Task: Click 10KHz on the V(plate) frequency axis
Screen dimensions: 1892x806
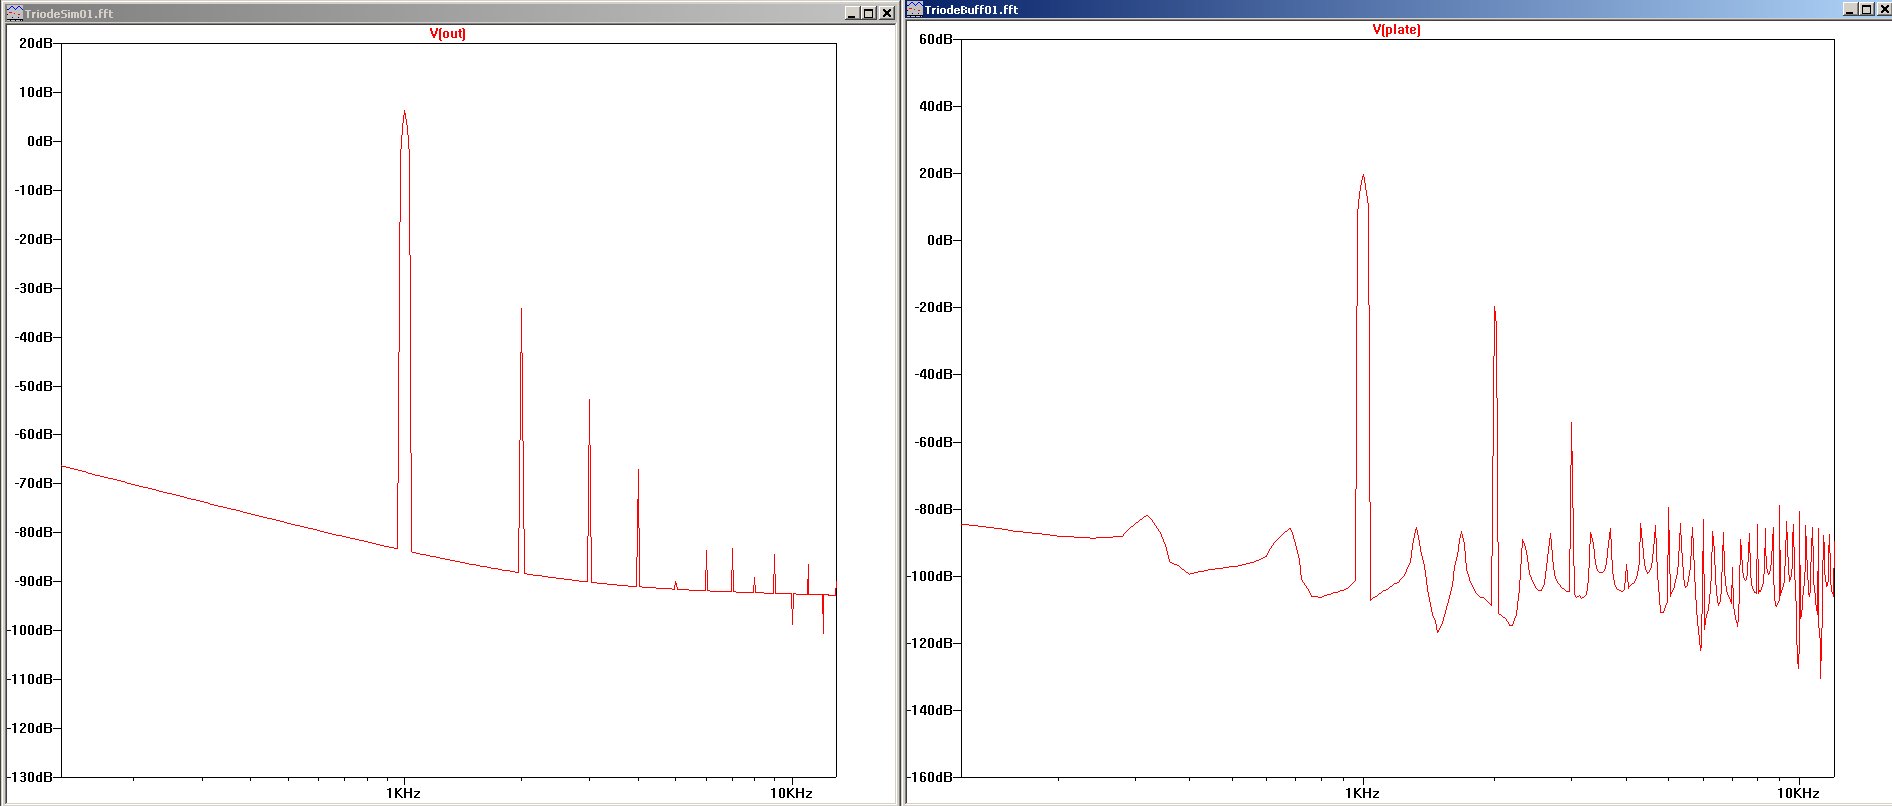Action: point(1798,793)
